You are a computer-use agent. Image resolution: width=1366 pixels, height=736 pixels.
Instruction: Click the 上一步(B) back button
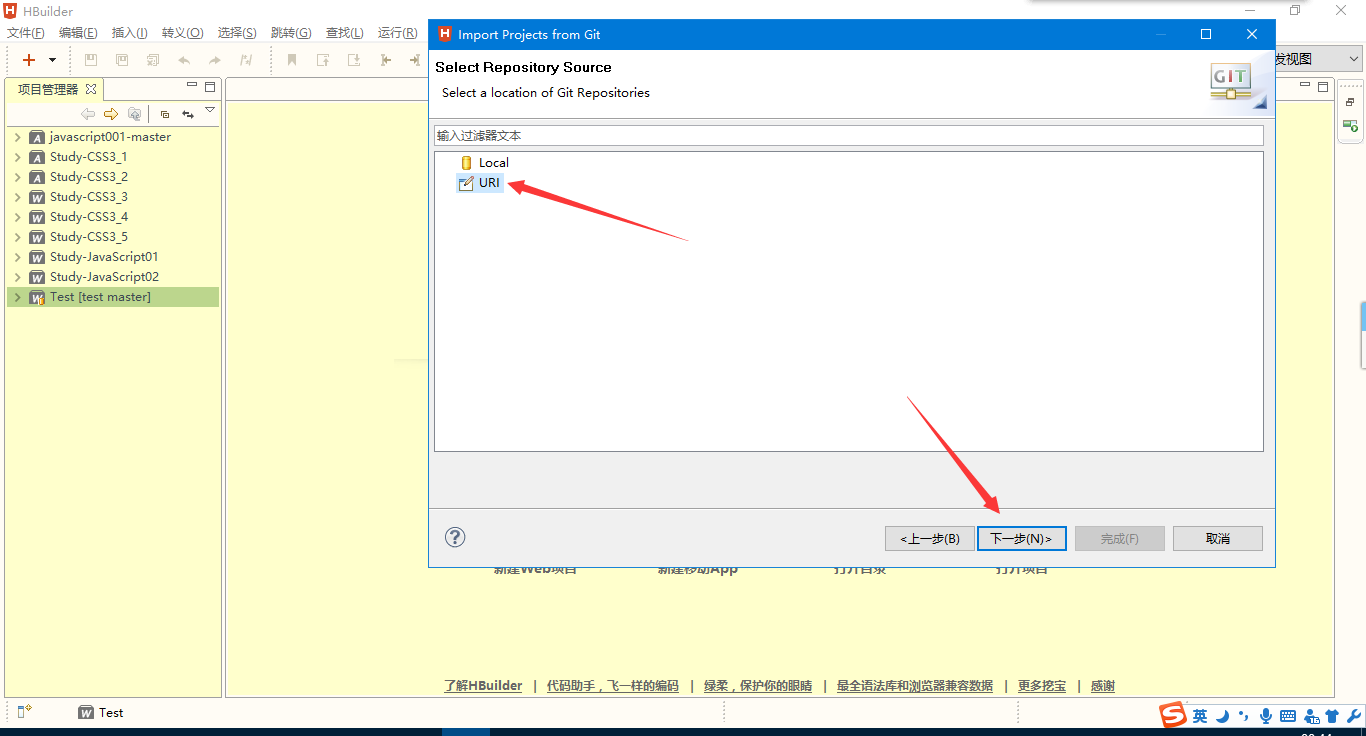click(x=930, y=538)
